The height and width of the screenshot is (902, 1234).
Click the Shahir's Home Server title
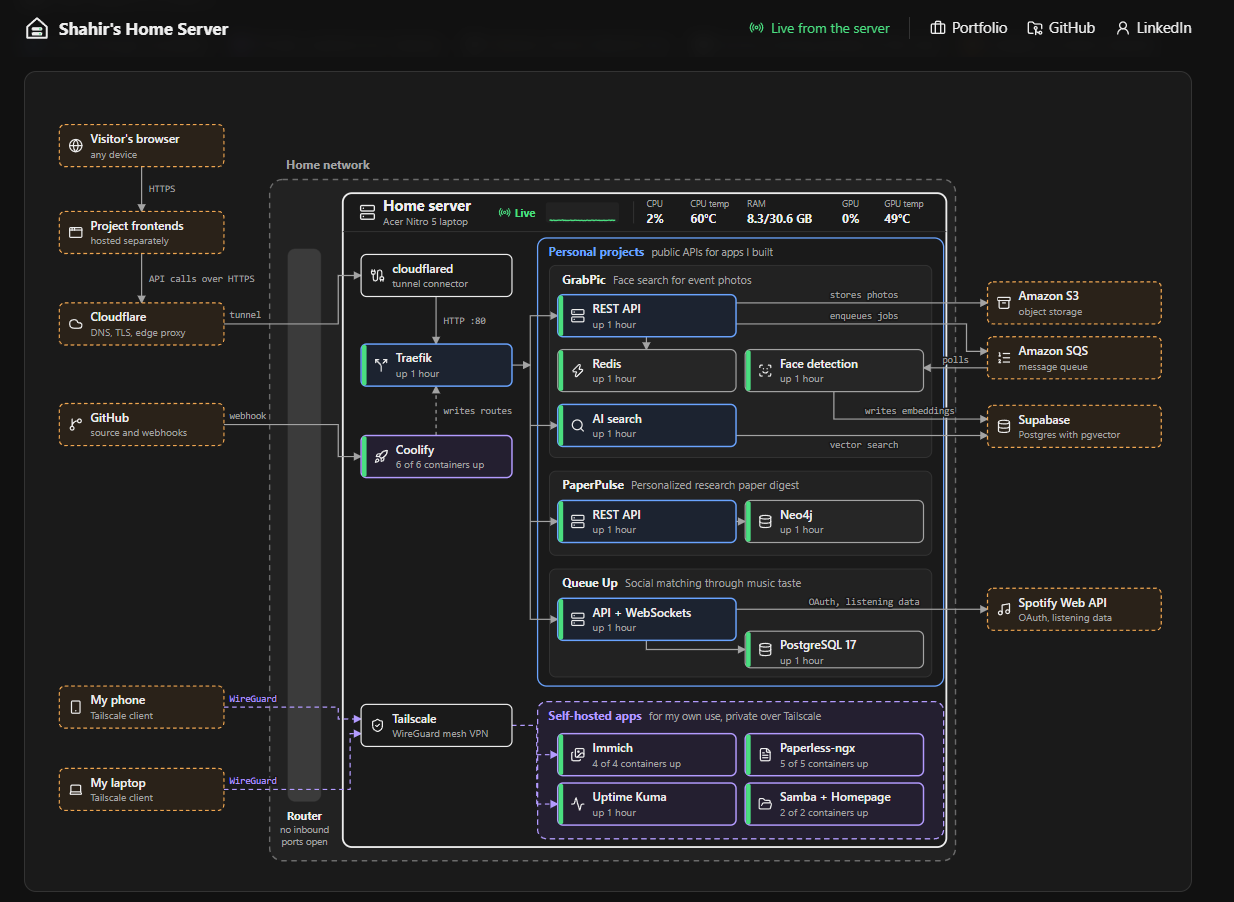(143, 29)
